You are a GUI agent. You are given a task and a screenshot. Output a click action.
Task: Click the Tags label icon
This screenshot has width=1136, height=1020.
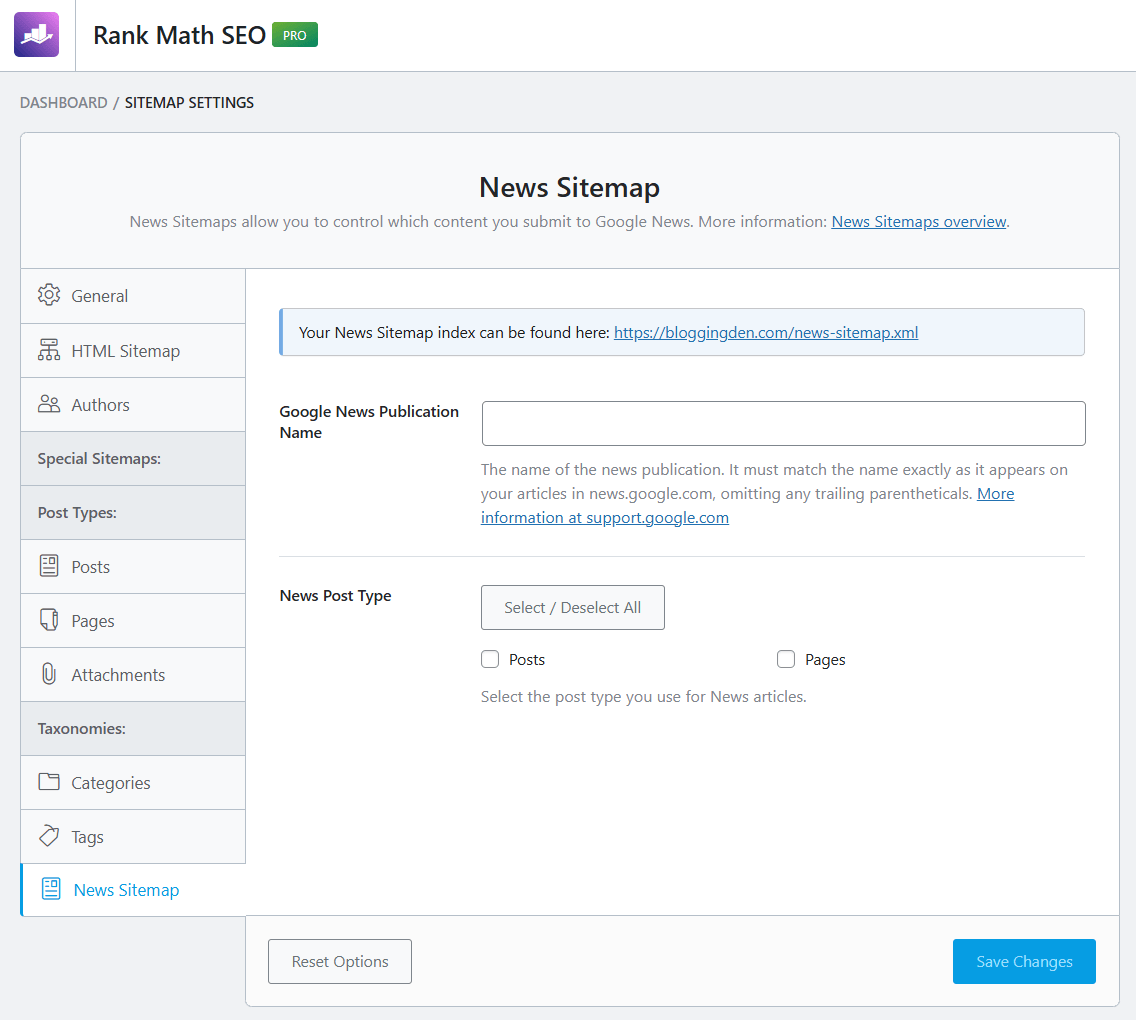pos(49,836)
